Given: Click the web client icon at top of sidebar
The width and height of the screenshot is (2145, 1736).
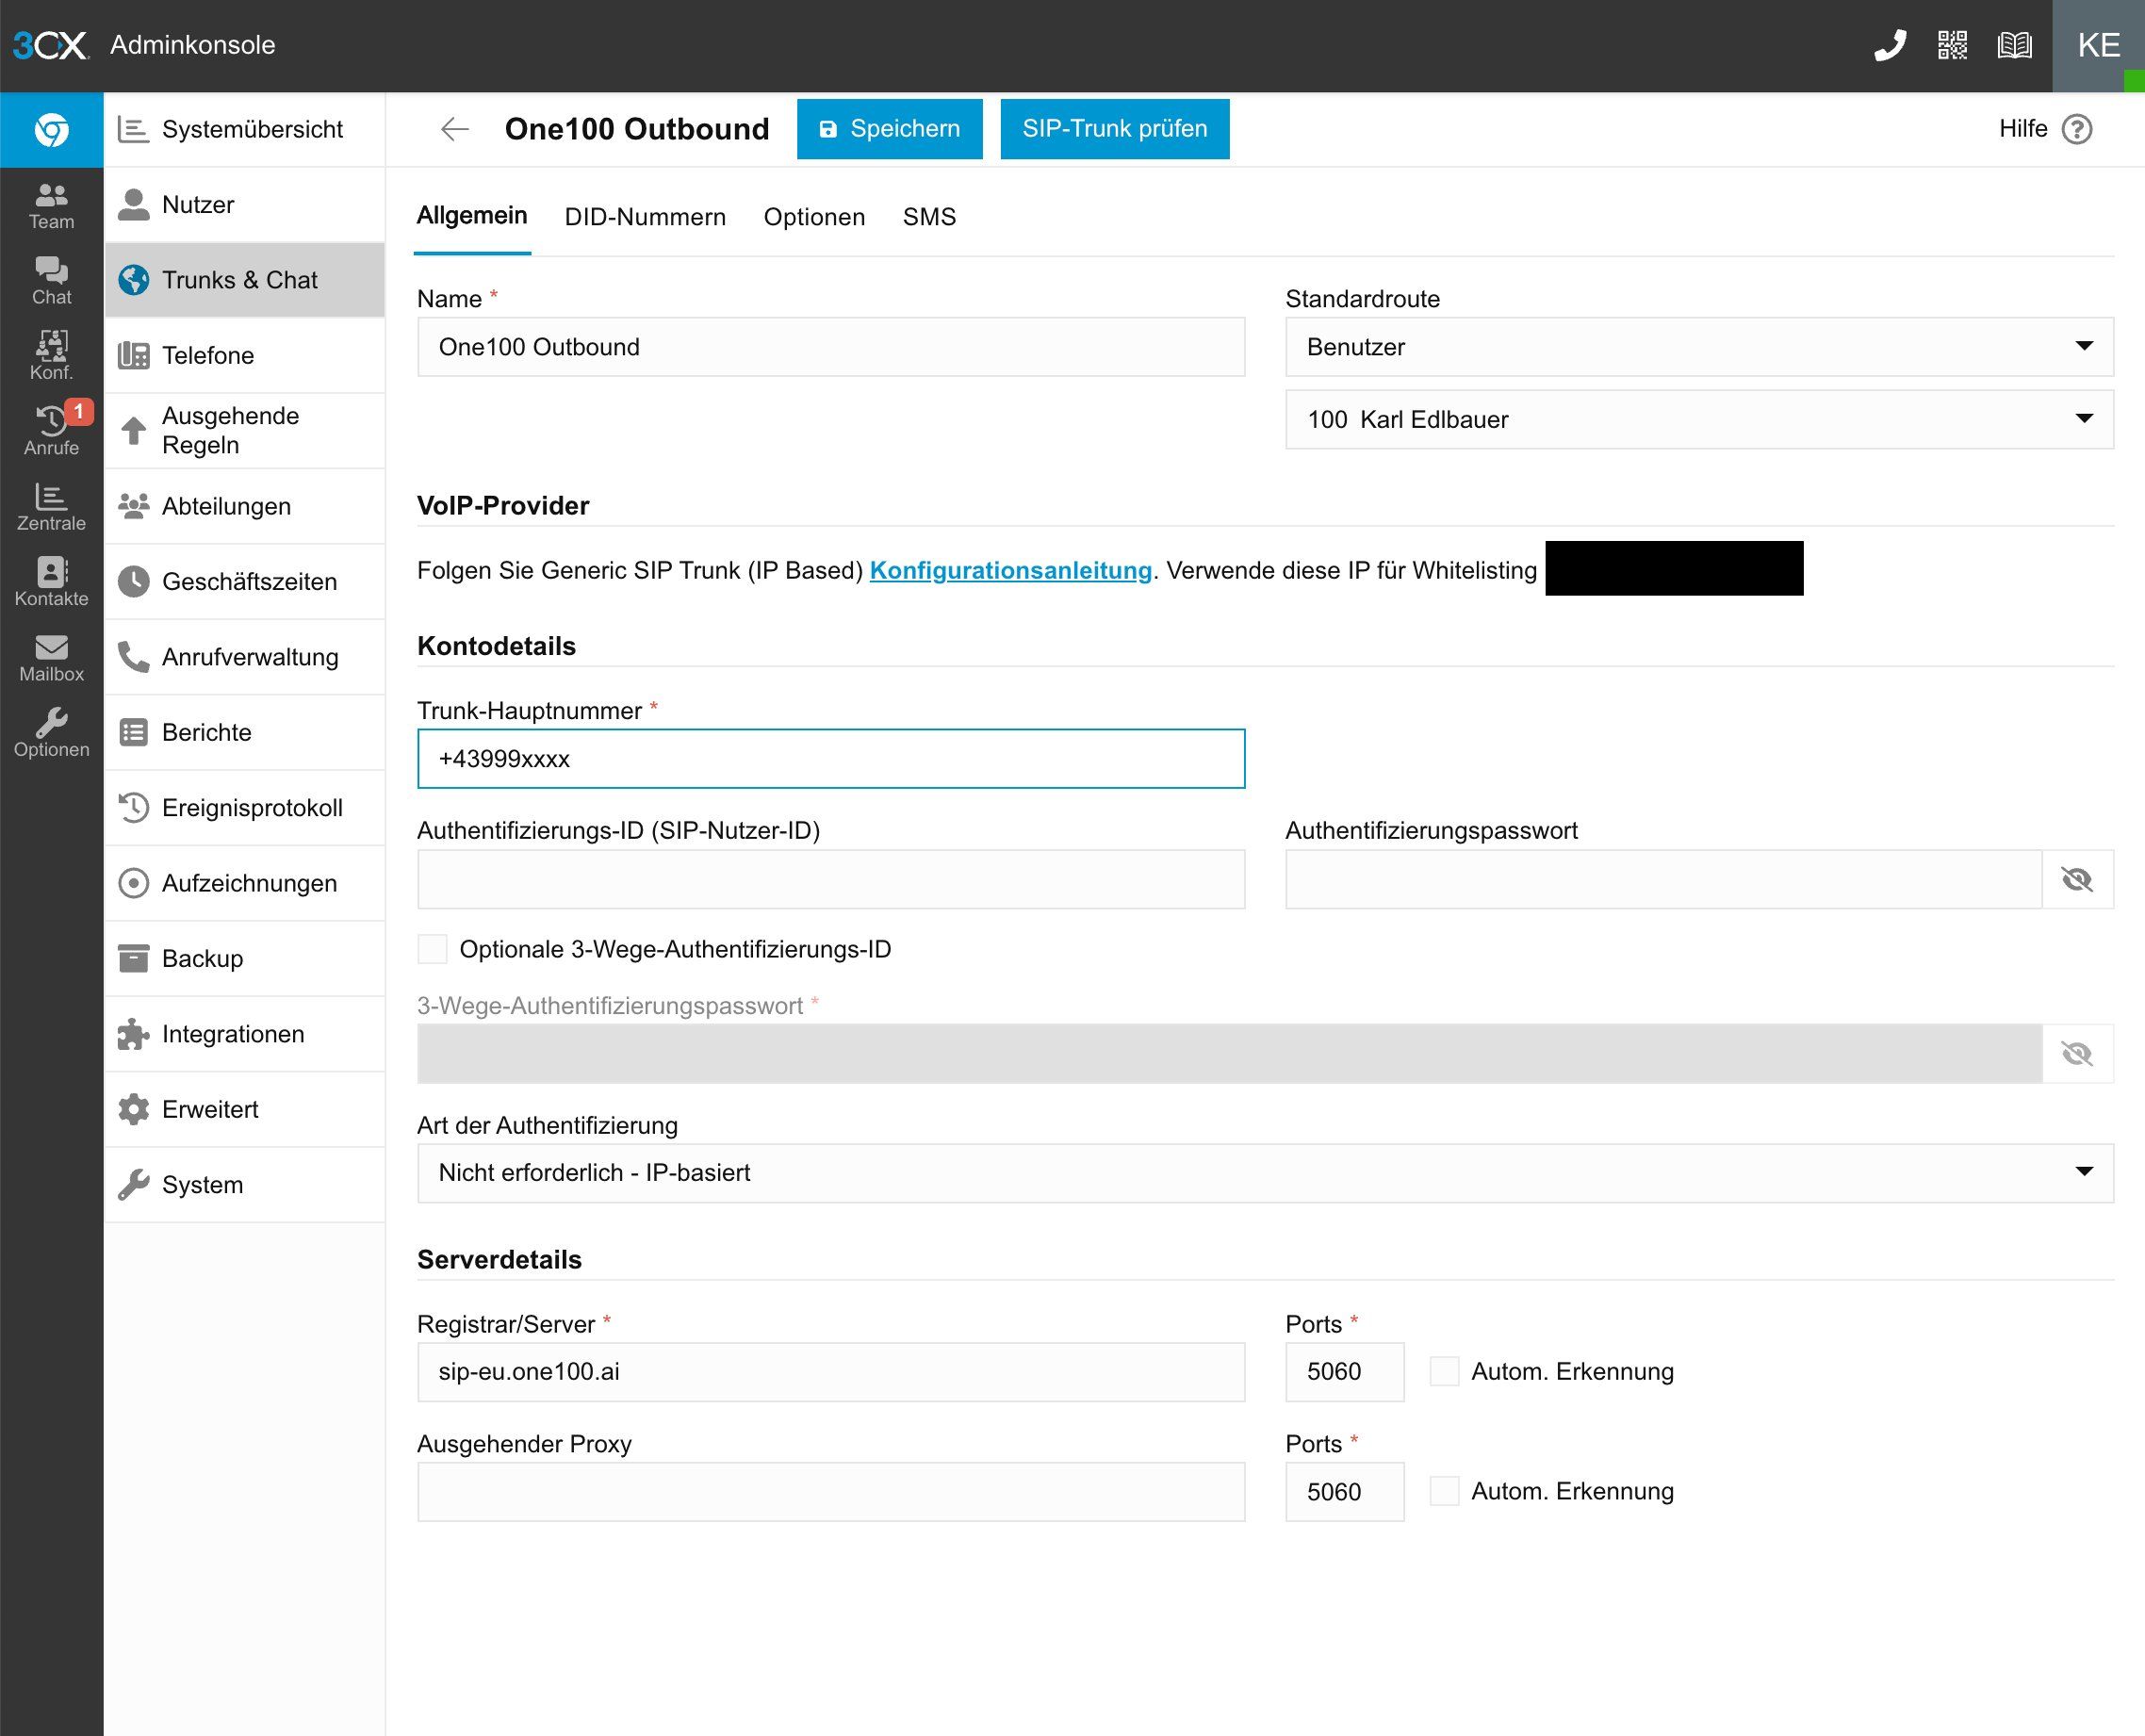Looking at the screenshot, I should (51, 129).
